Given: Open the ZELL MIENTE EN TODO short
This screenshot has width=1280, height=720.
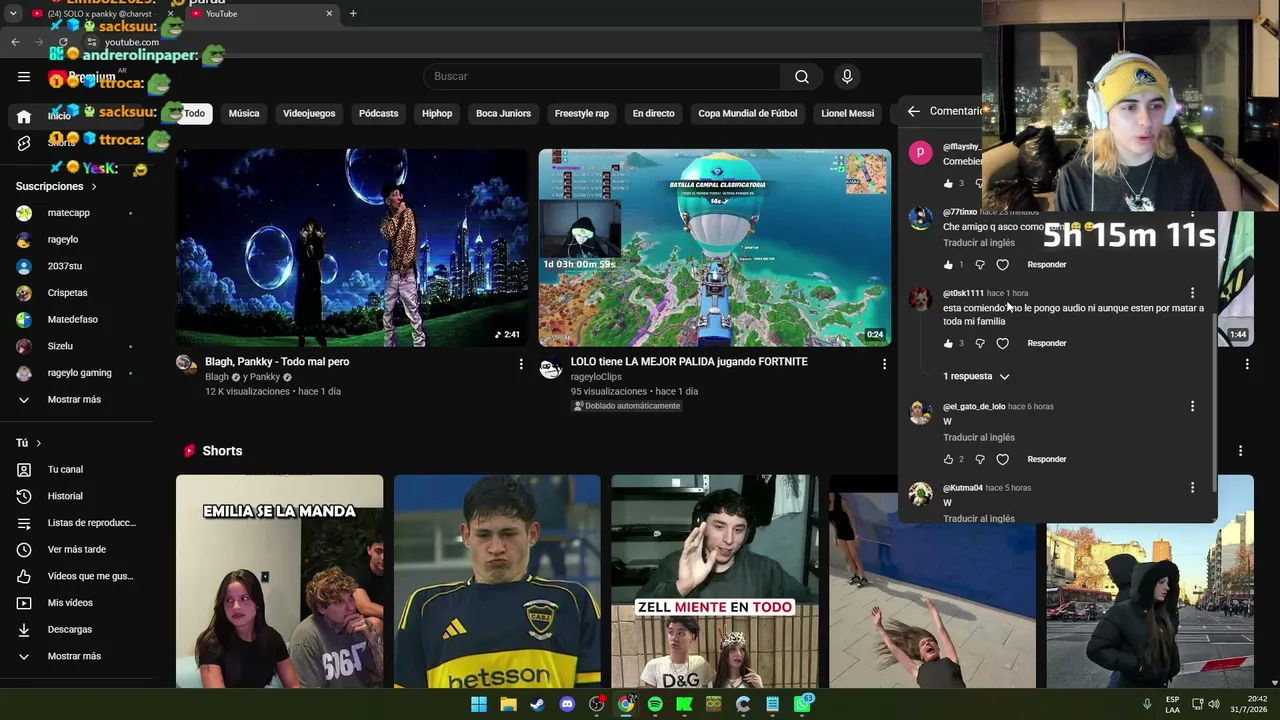Looking at the screenshot, I should point(715,582).
